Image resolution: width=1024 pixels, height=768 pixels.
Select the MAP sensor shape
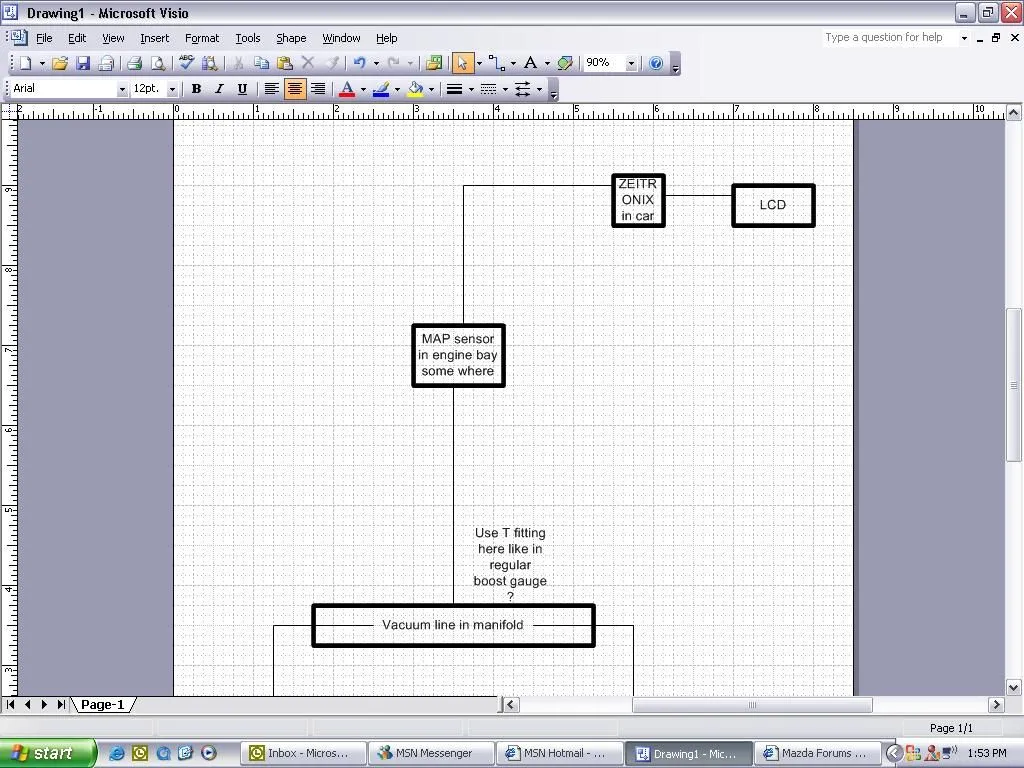[458, 355]
